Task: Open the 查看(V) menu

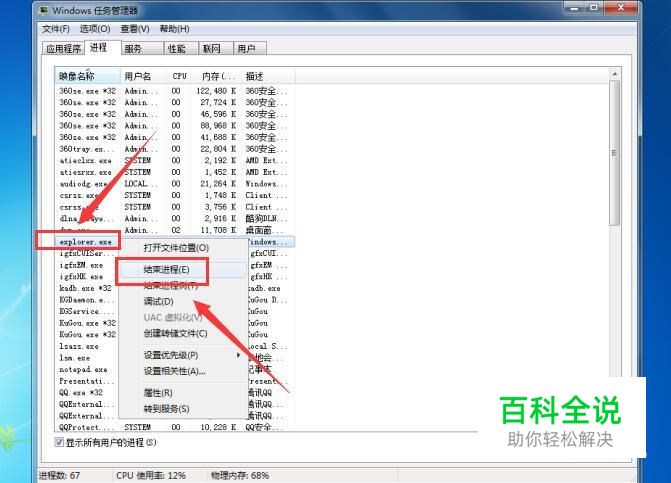Action: click(x=135, y=29)
